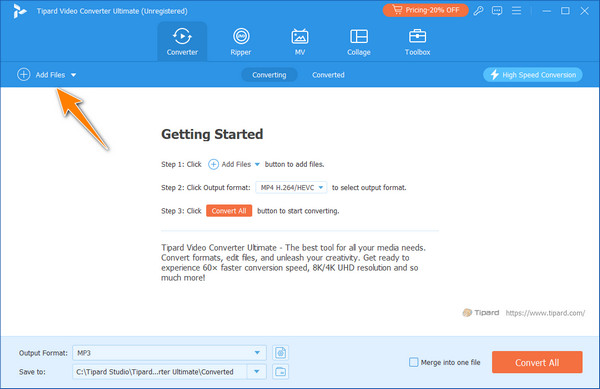Open the output folder icon
Screen dimensions: 600x389
[280, 371]
